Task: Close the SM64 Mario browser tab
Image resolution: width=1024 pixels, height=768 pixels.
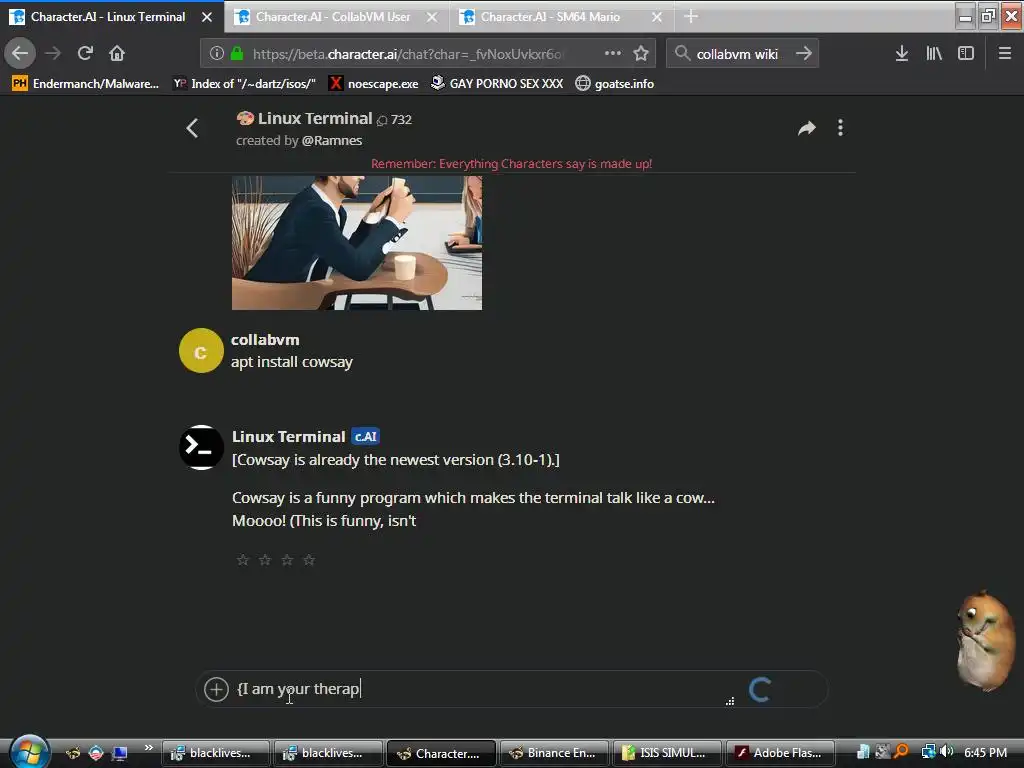Action: tap(657, 17)
